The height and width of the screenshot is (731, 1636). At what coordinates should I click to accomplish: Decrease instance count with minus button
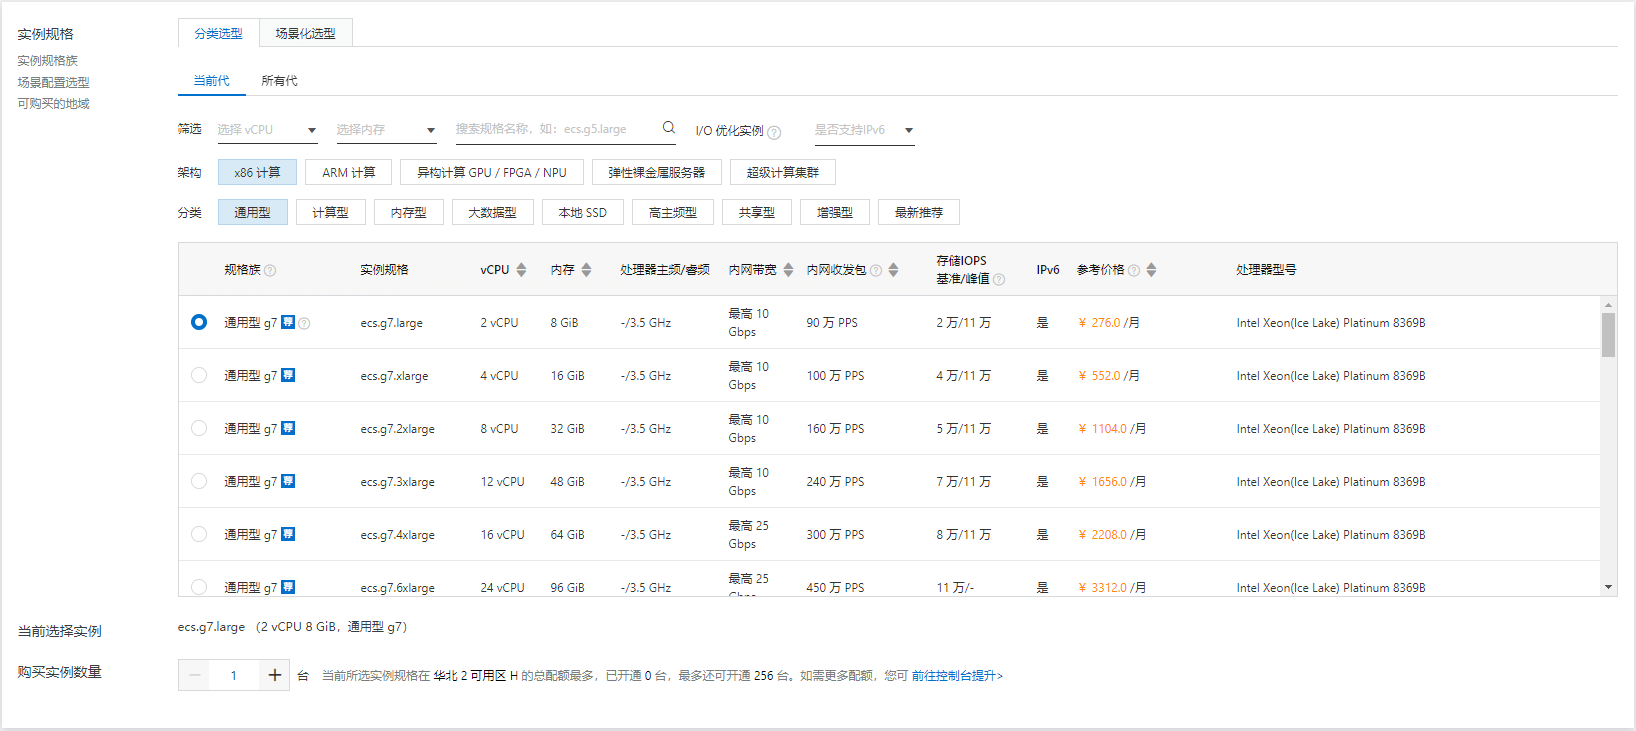tap(195, 675)
